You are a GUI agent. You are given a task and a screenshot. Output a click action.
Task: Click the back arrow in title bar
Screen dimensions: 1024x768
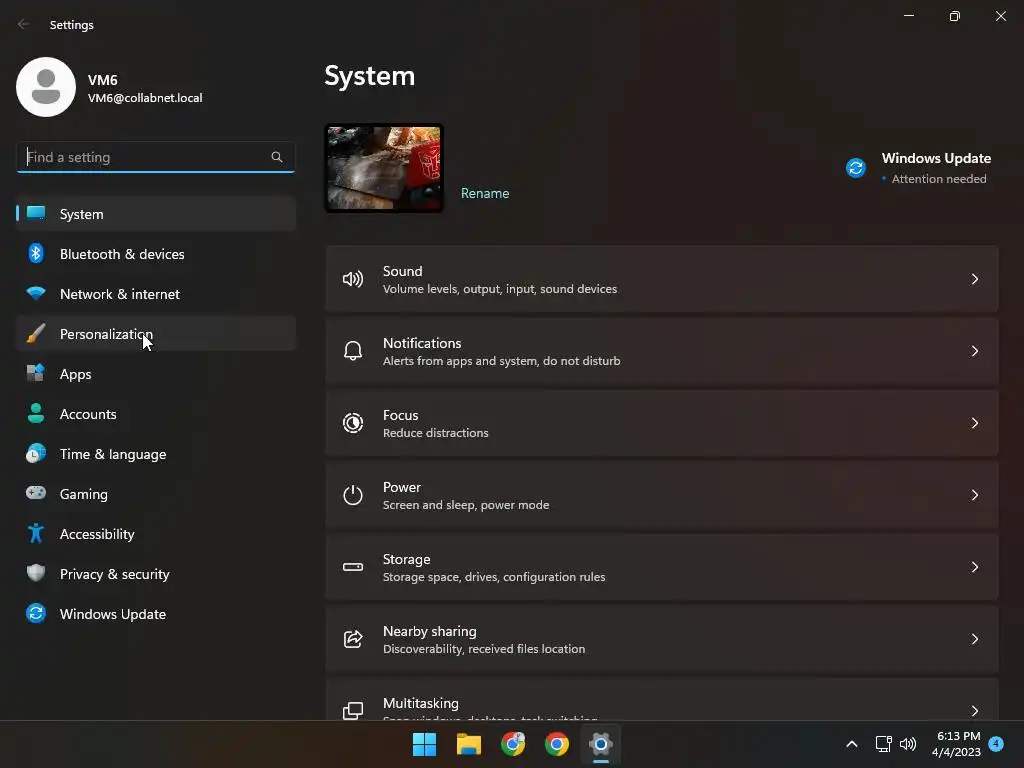tap(24, 24)
